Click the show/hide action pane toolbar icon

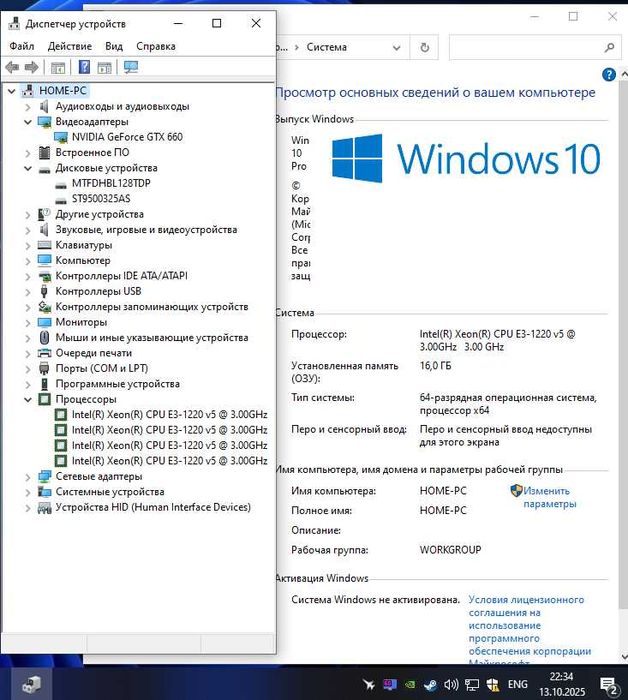104,68
